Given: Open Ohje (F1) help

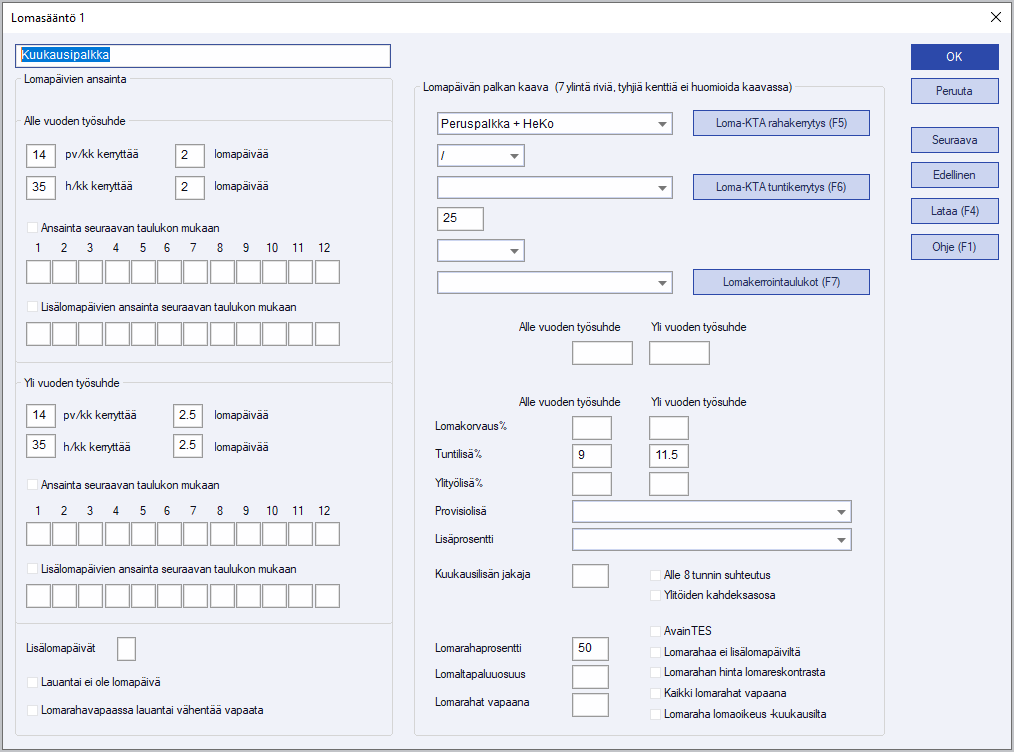Looking at the screenshot, I should point(954,247).
